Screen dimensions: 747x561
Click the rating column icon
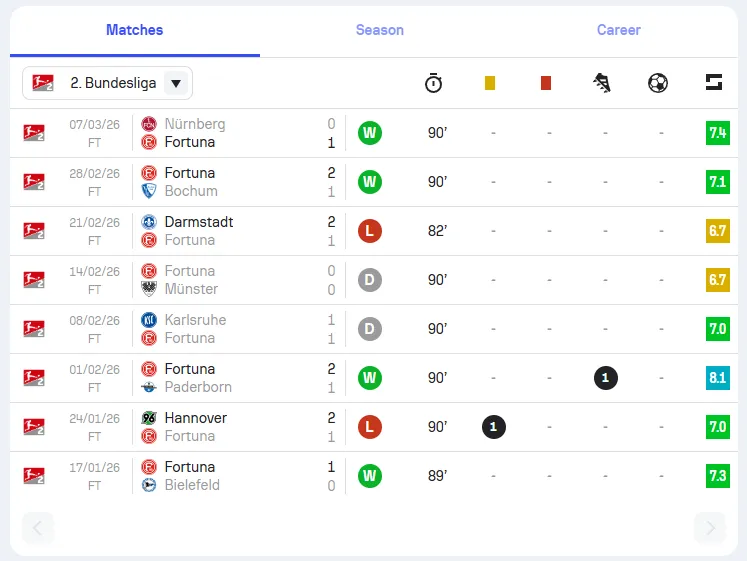click(x=714, y=83)
